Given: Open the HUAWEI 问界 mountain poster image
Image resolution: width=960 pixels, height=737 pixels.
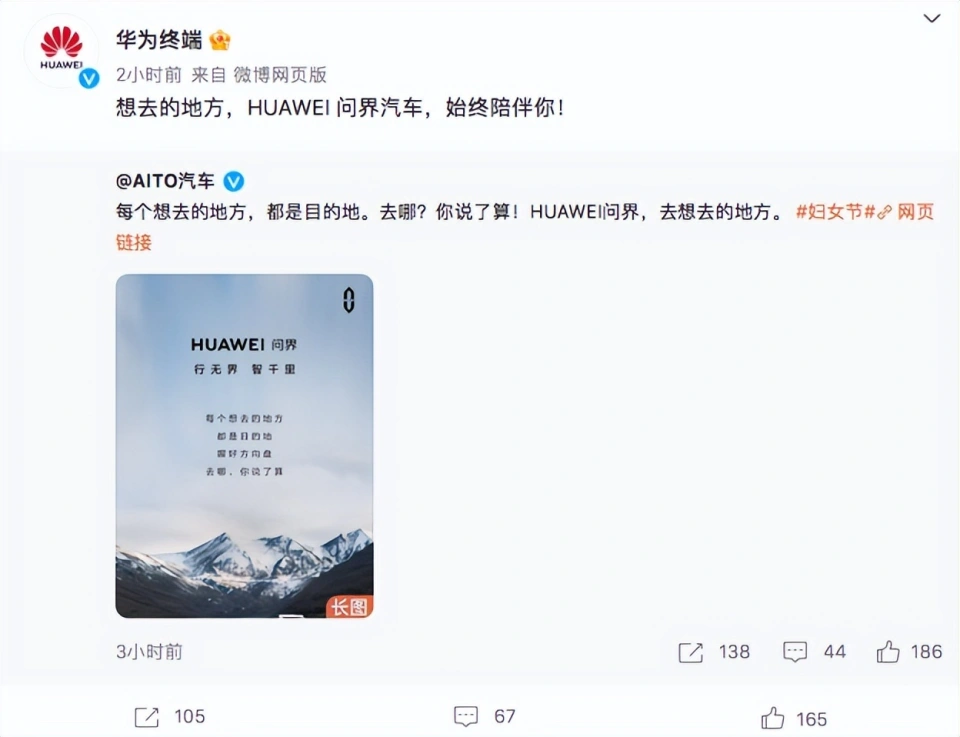Looking at the screenshot, I should (x=244, y=446).
